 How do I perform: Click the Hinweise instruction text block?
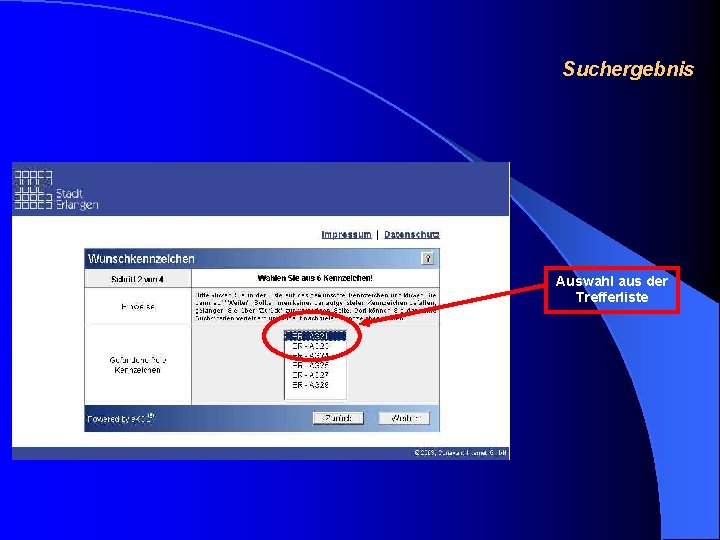[315, 306]
